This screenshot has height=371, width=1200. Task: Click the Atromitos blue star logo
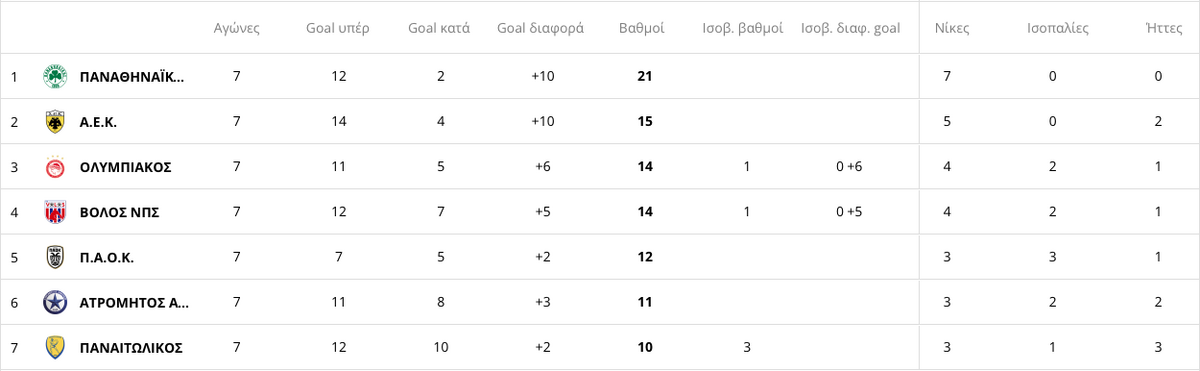(55, 302)
